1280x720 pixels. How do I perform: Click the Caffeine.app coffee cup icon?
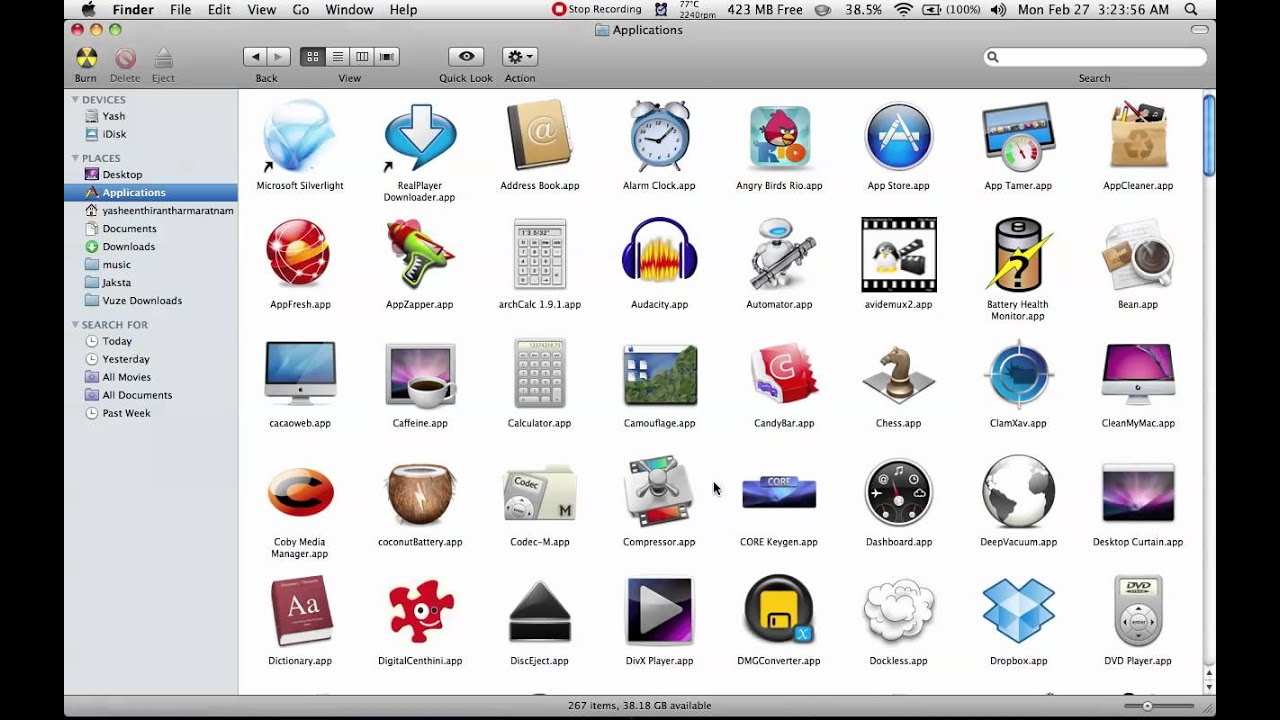tap(419, 374)
